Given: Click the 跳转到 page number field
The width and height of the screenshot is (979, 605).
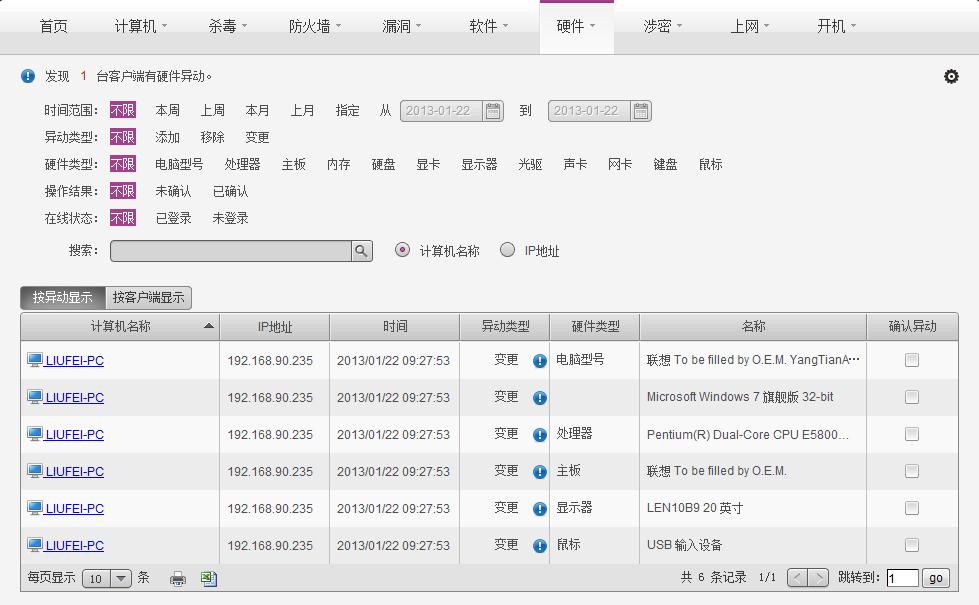Looking at the screenshot, I should [903, 578].
